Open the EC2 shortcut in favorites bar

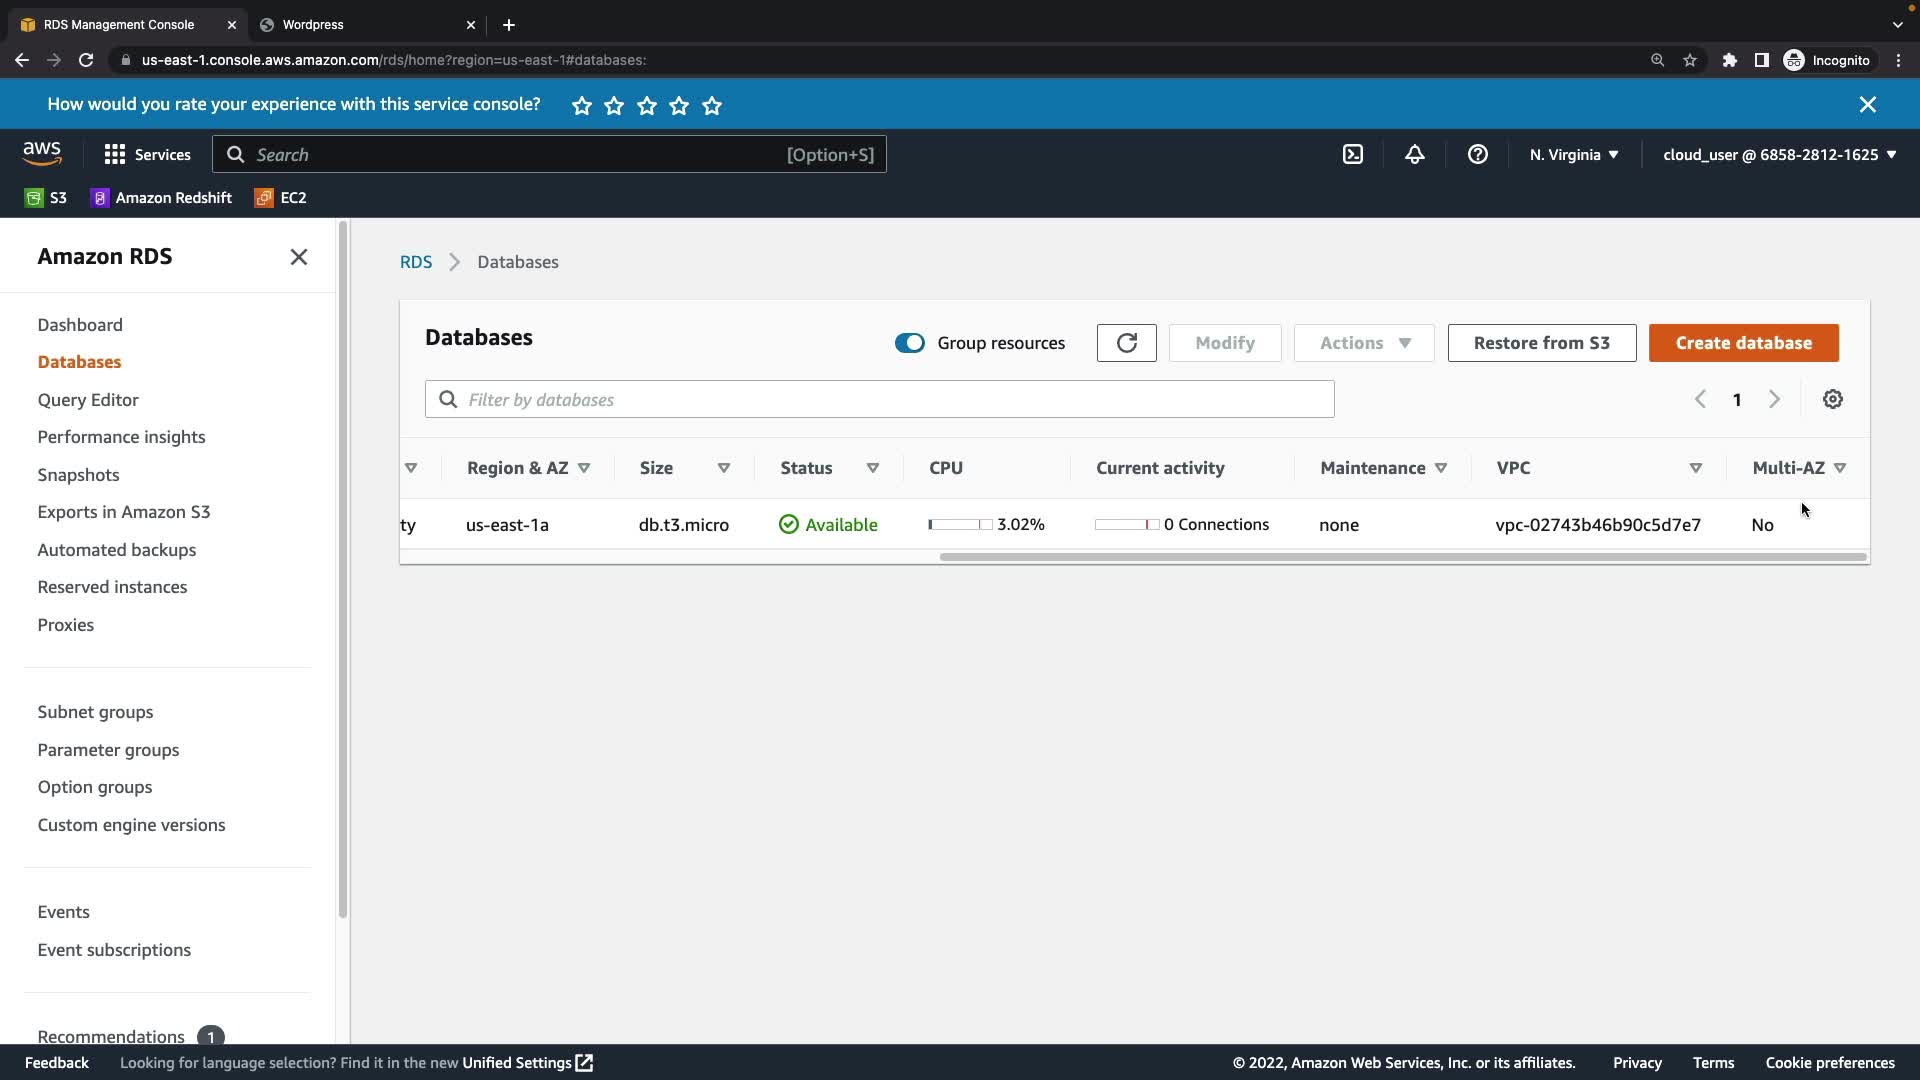[281, 198]
